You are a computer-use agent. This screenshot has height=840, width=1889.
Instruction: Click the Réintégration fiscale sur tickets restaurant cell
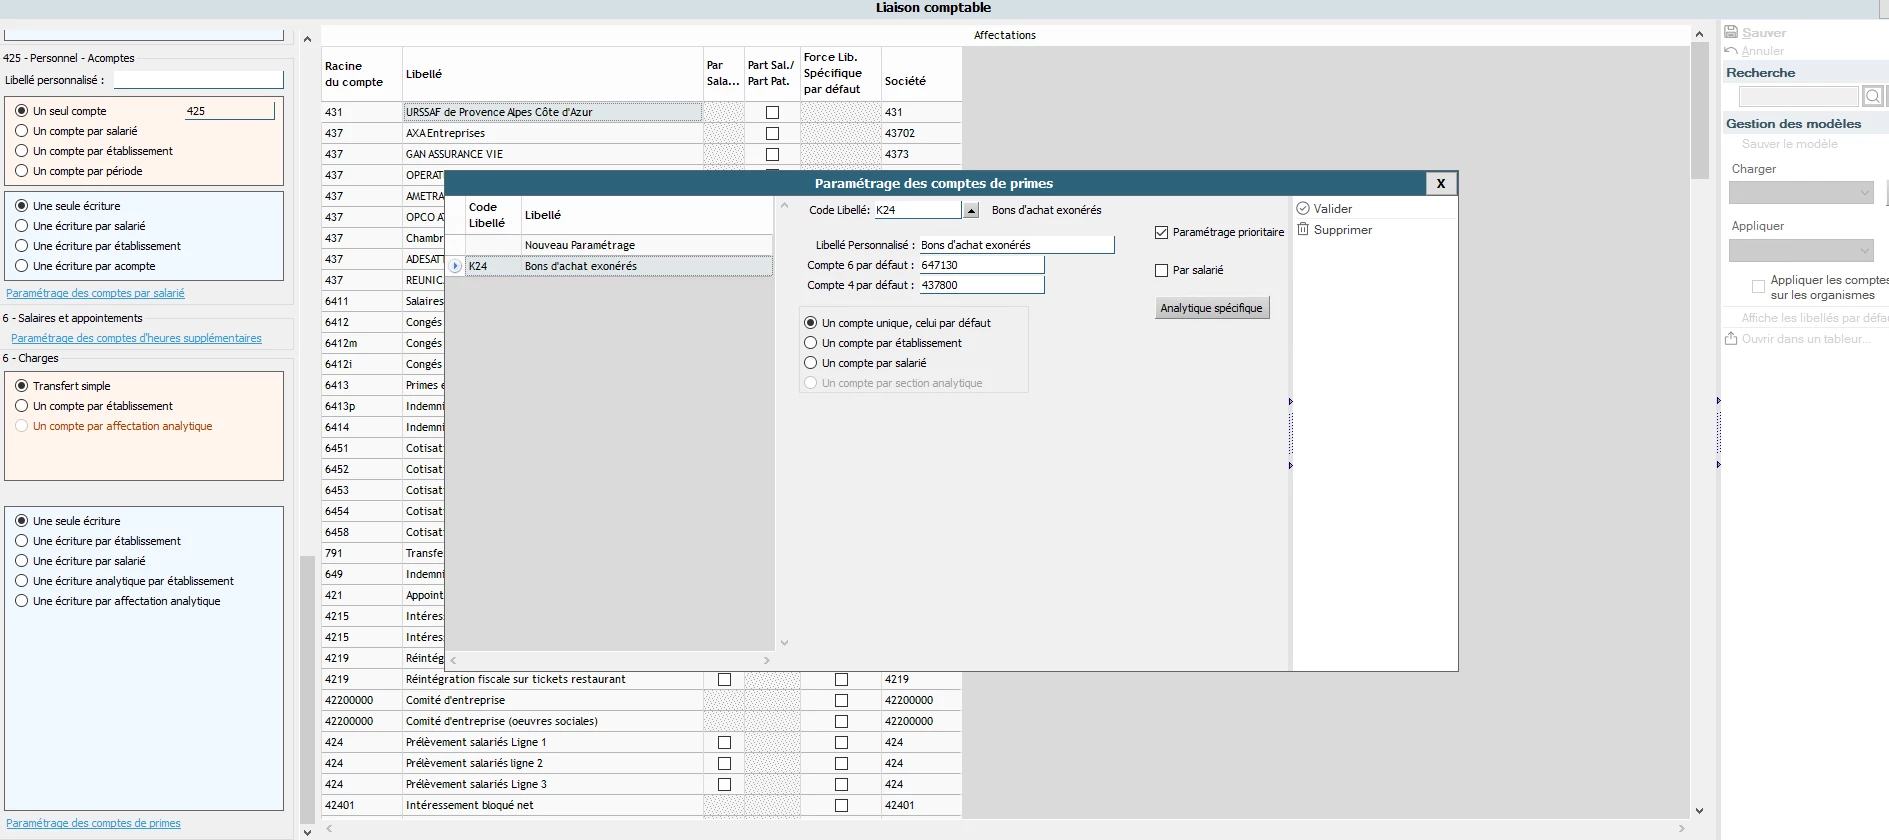click(553, 679)
